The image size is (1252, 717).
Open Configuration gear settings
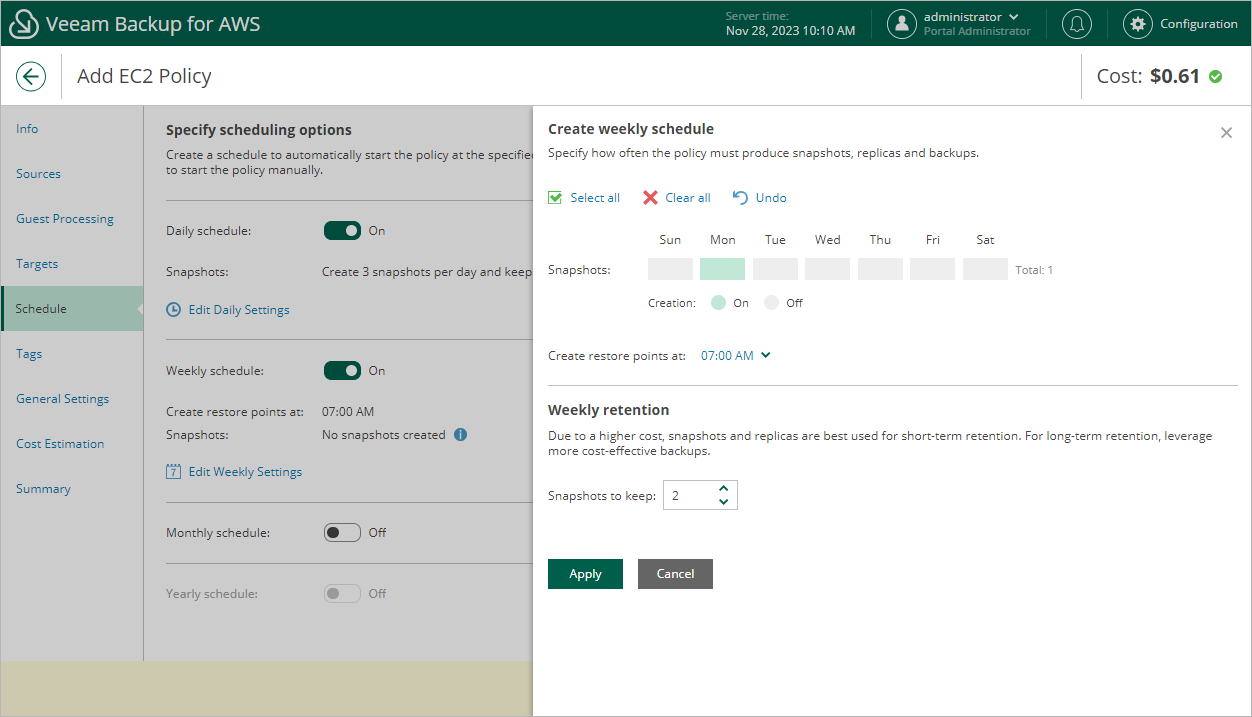[1138, 24]
